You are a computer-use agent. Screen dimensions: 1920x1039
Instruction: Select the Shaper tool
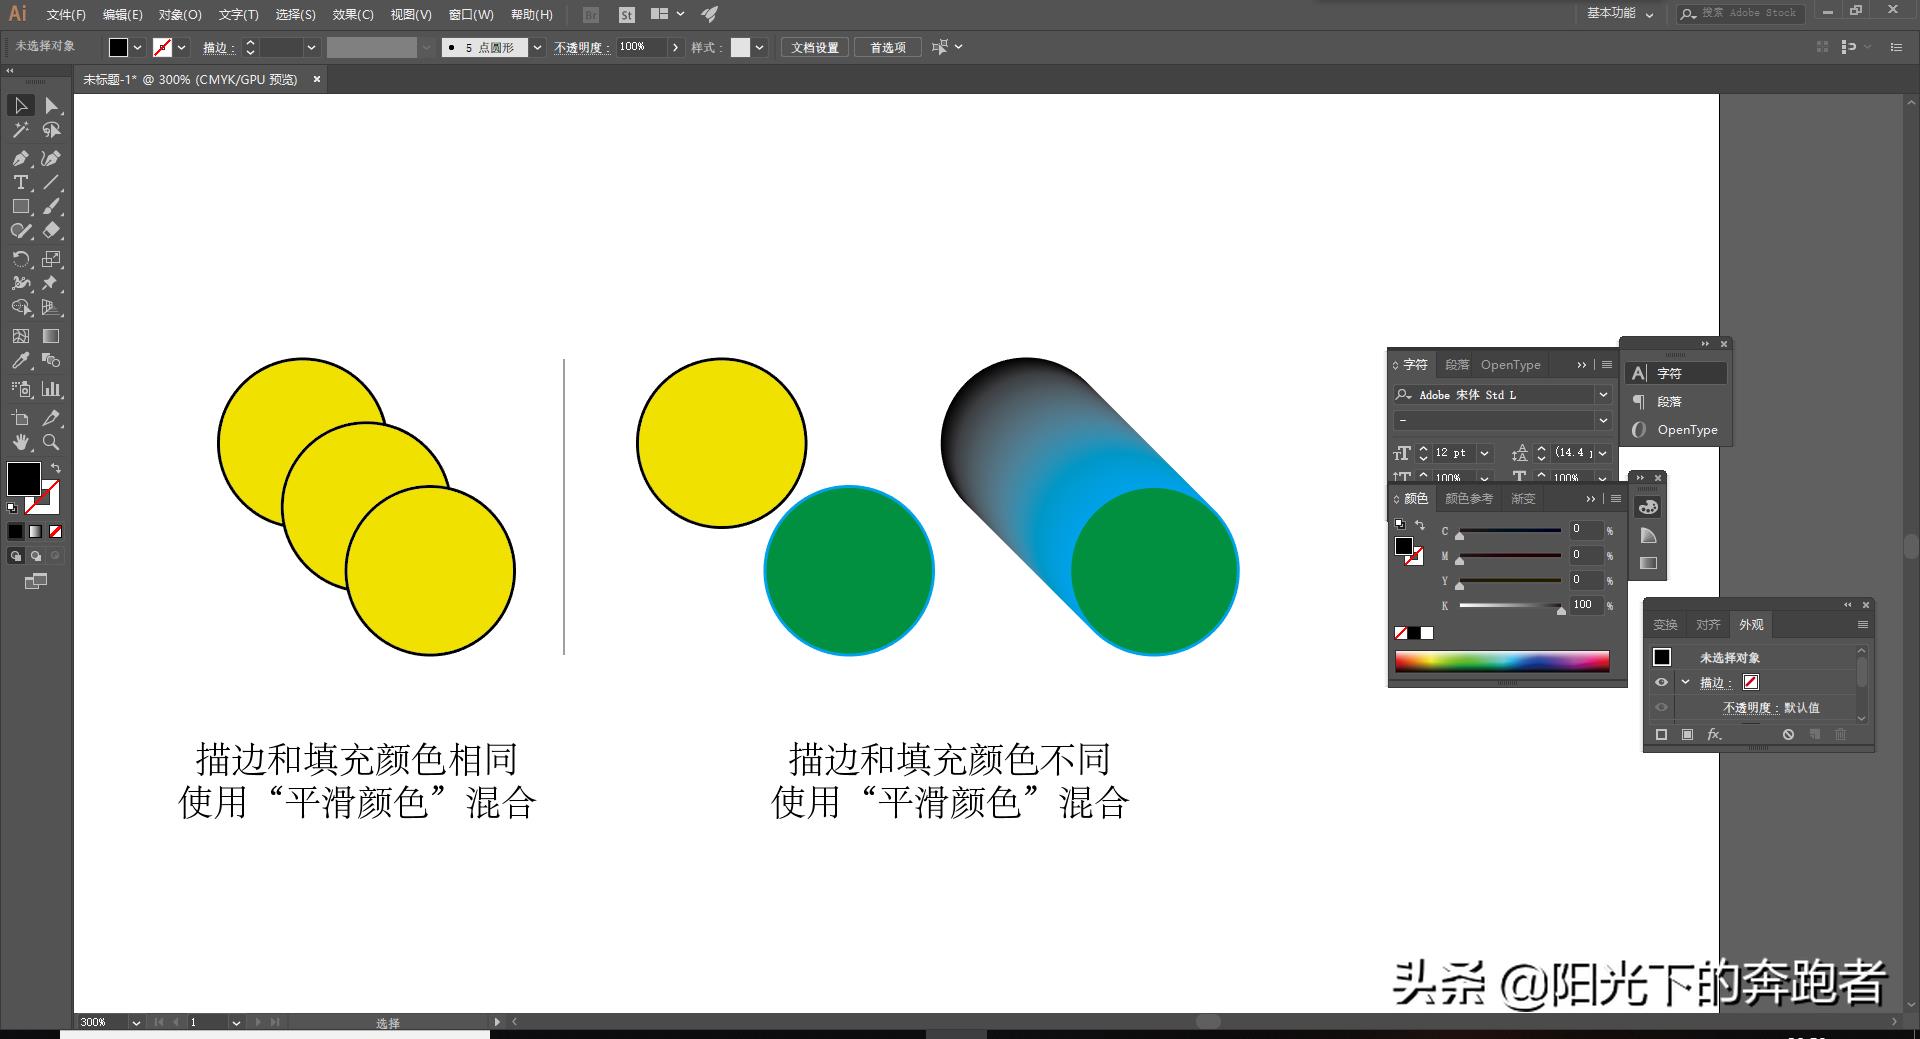pyautogui.click(x=20, y=230)
